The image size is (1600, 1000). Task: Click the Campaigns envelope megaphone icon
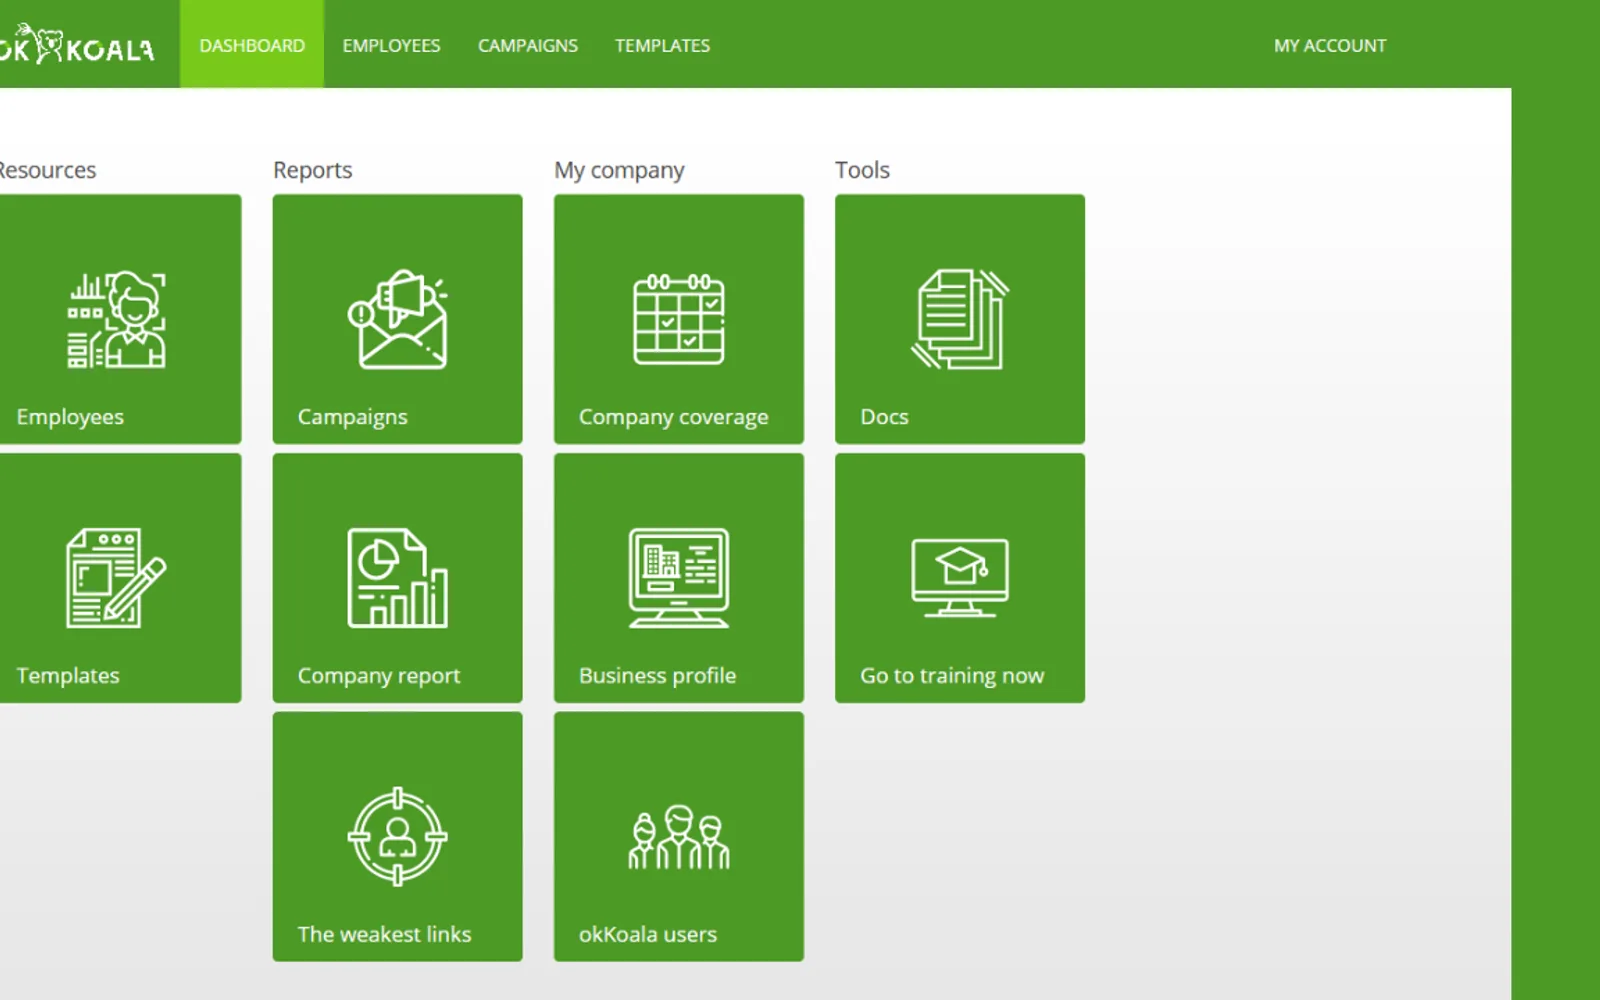click(x=398, y=320)
